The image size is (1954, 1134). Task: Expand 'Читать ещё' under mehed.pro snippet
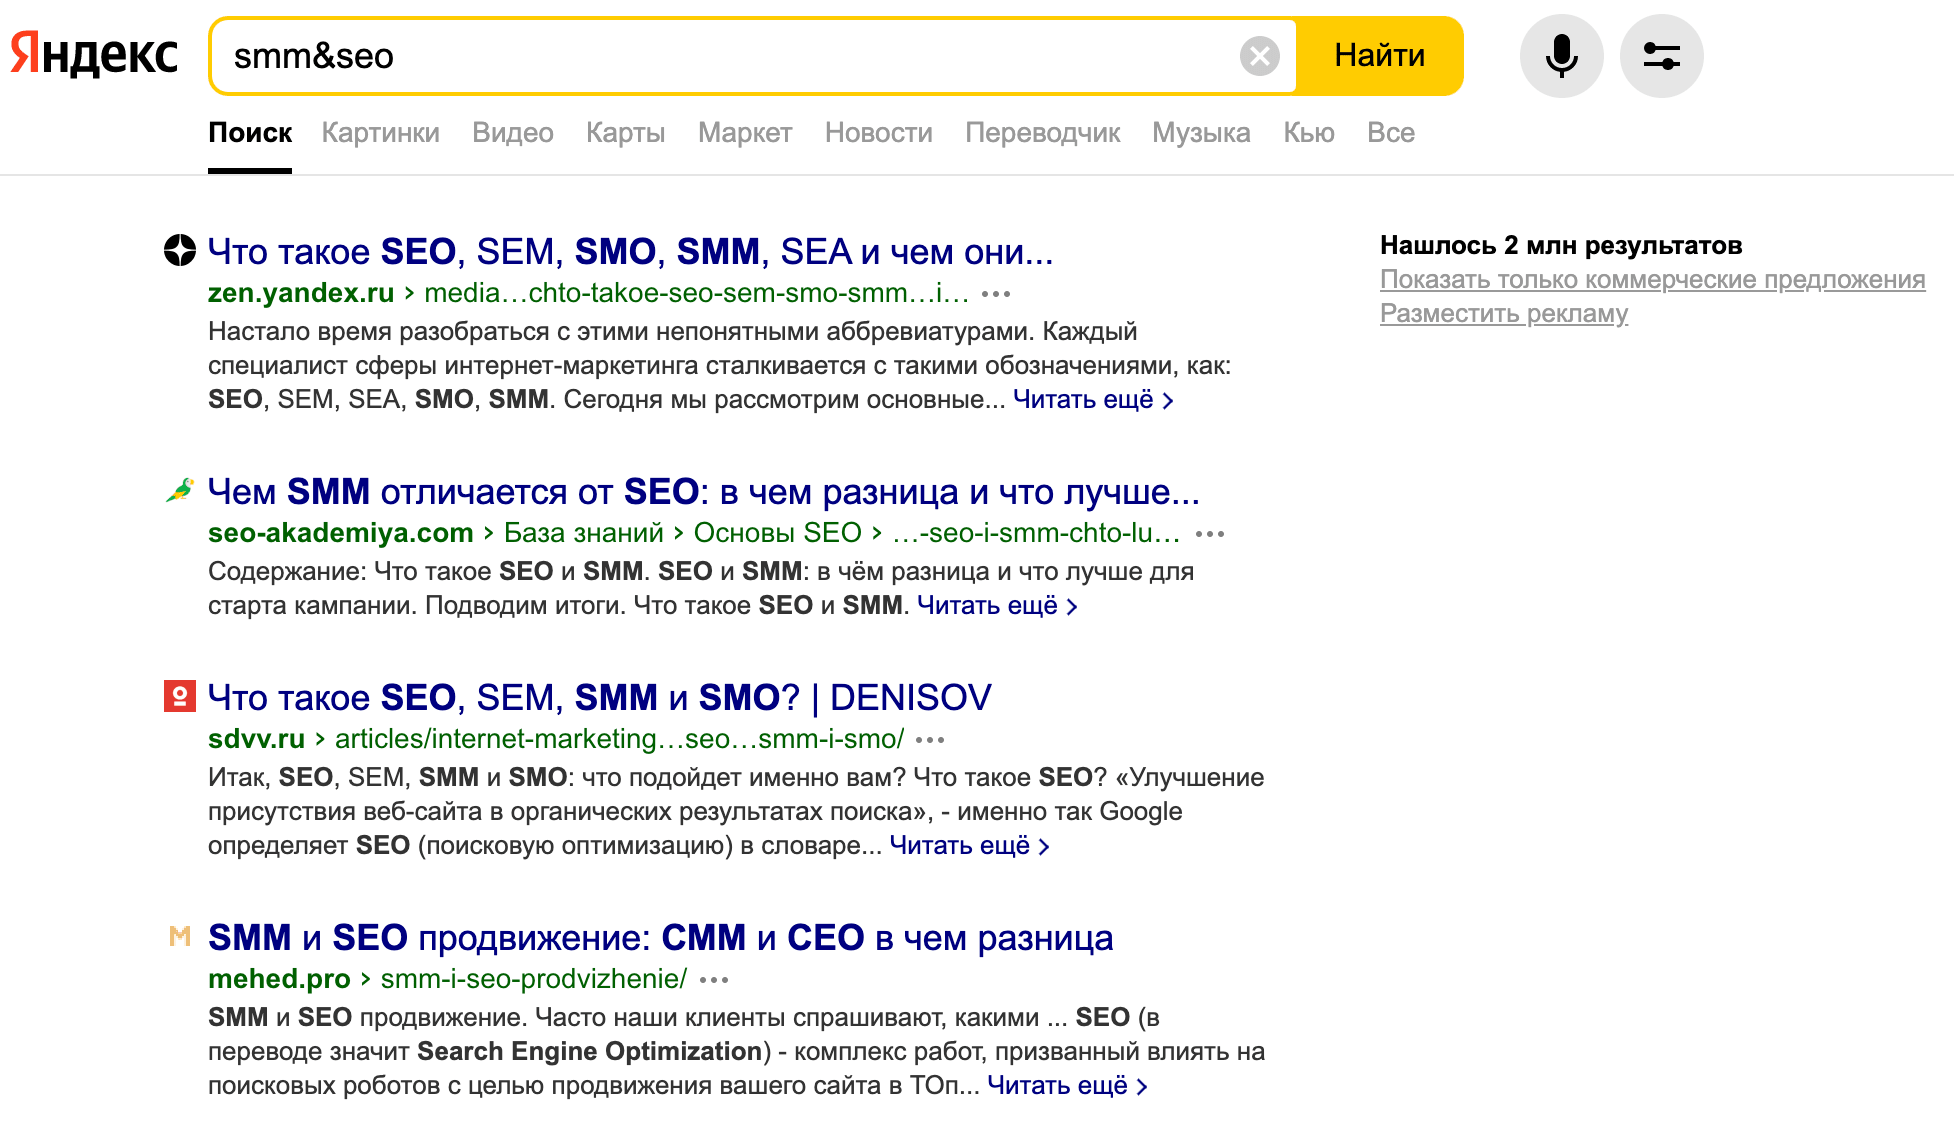point(1067,1085)
